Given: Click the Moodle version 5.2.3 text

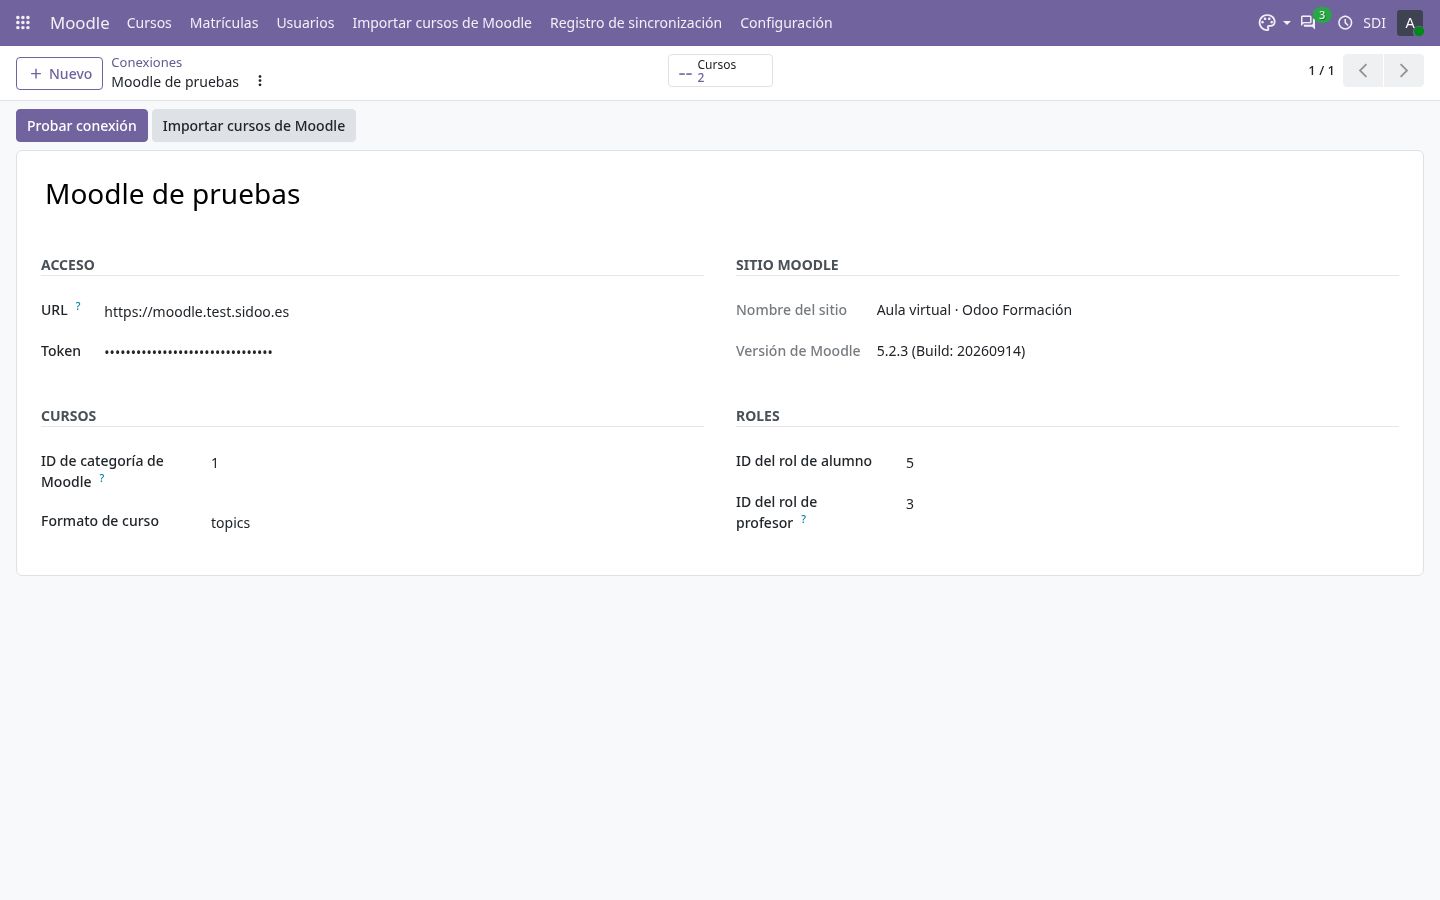Looking at the screenshot, I should (951, 351).
